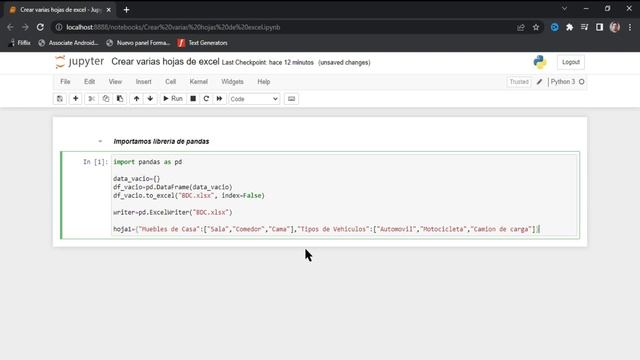Viewport: 640px width, 360px height.
Task: Interrupt the kernel stop icon
Action: click(x=193, y=99)
